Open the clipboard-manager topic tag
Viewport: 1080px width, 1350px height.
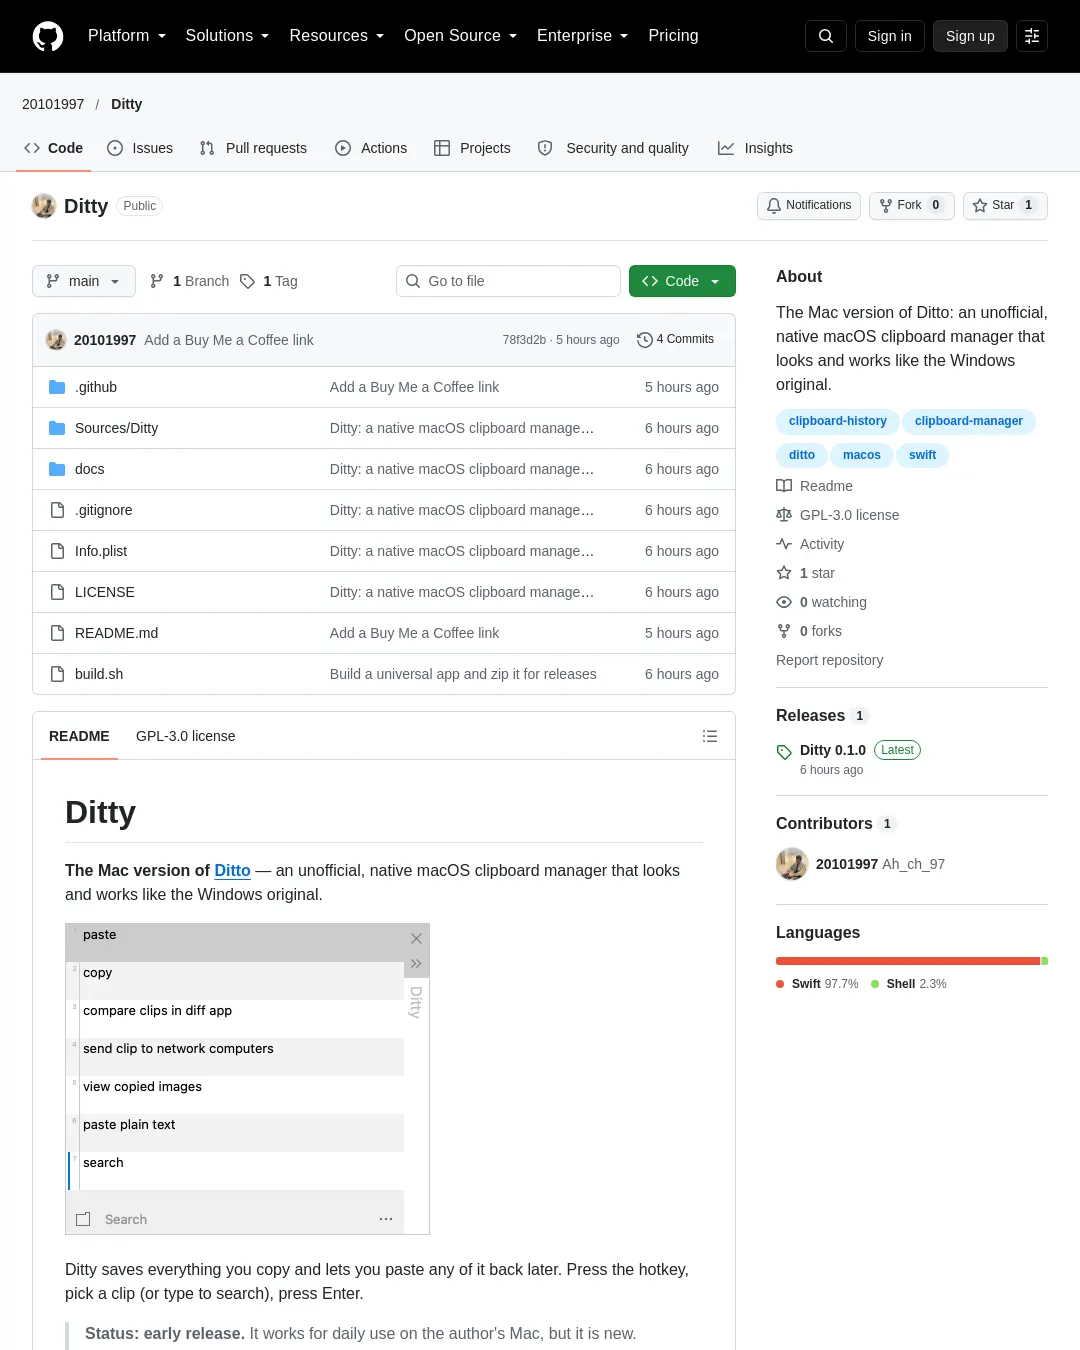click(969, 421)
